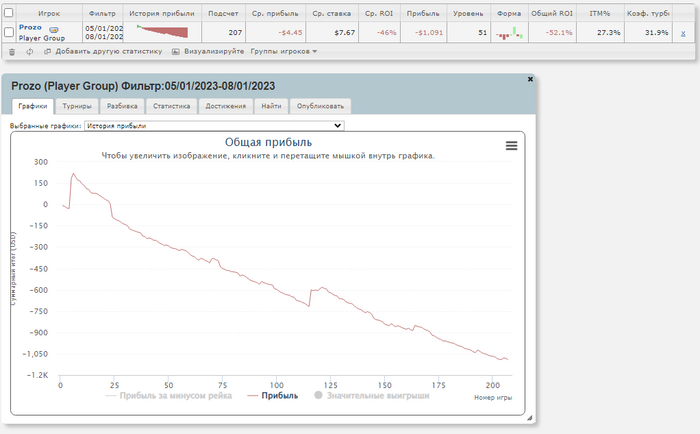Toggle the Значительные выигрыши legend item
700x434 pixels.
tap(372, 396)
